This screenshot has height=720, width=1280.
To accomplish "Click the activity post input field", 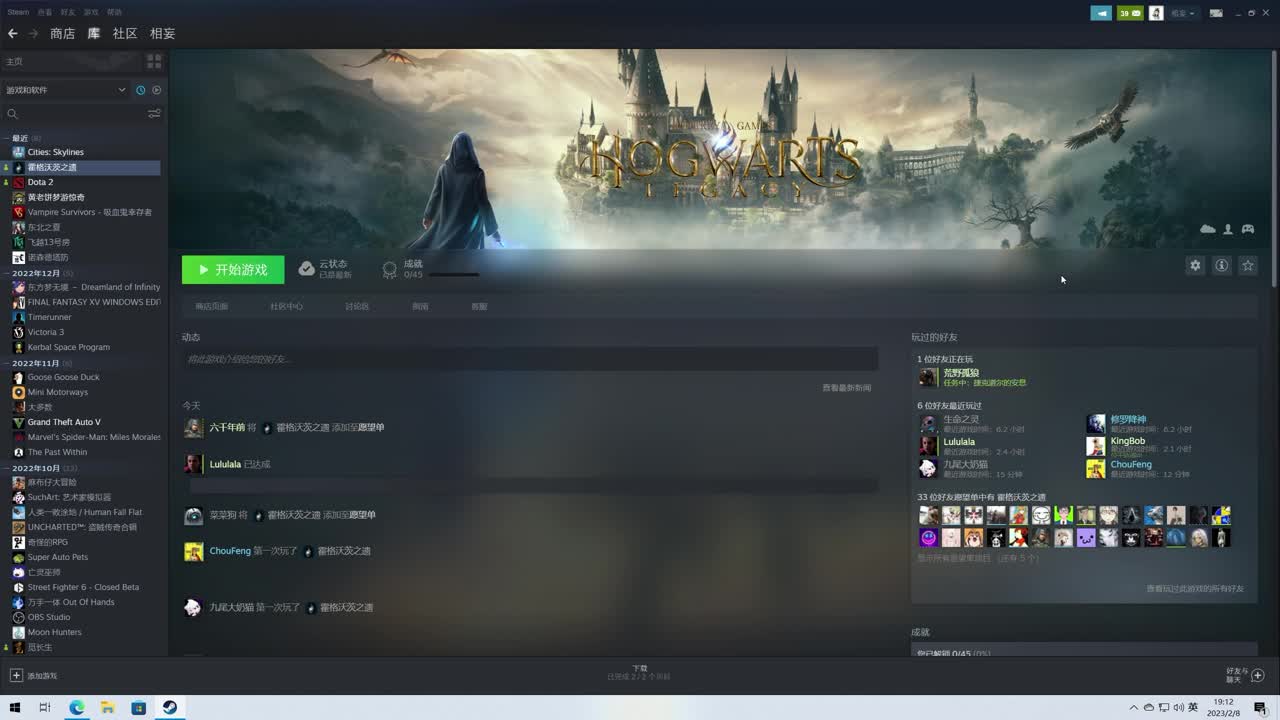I will pyautogui.click(x=530, y=359).
